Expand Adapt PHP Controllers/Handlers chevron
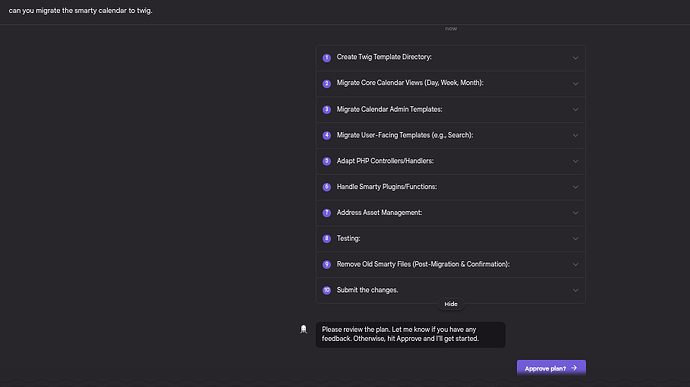The width and height of the screenshot is (690, 387). coord(575,161)
